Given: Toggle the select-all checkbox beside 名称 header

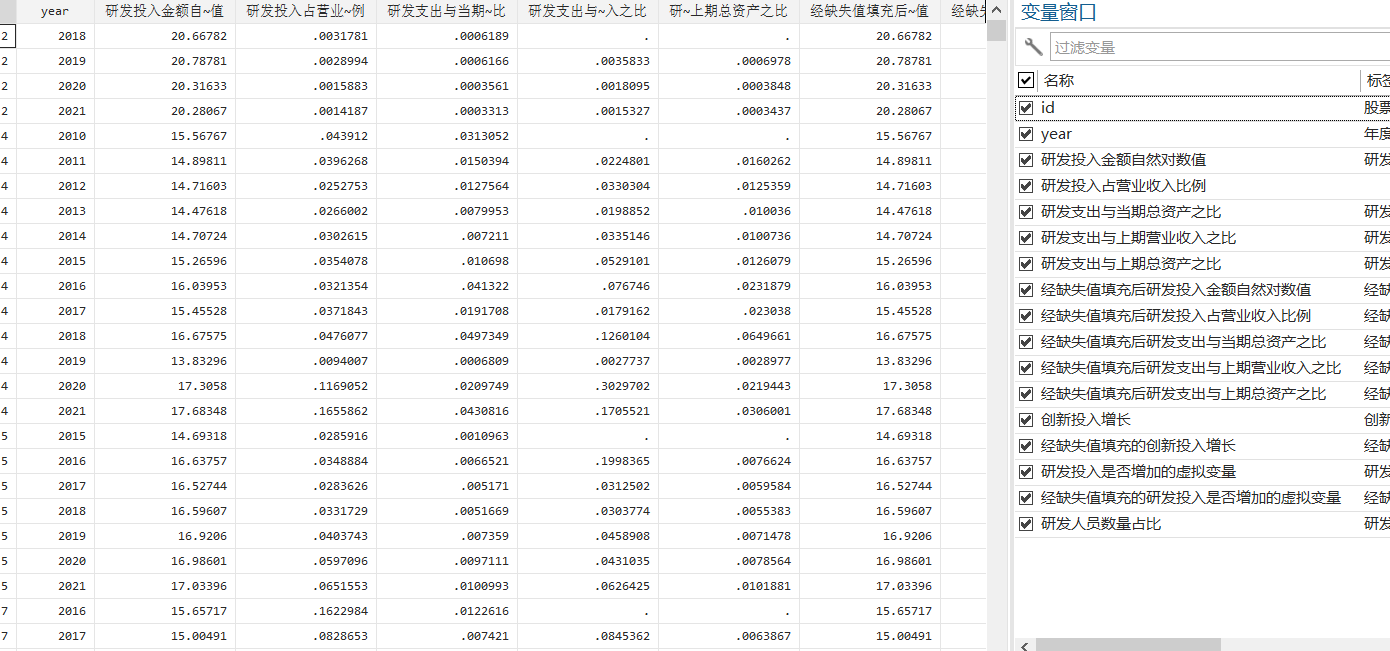Looking at the screenshot, I should point(1026,80).
